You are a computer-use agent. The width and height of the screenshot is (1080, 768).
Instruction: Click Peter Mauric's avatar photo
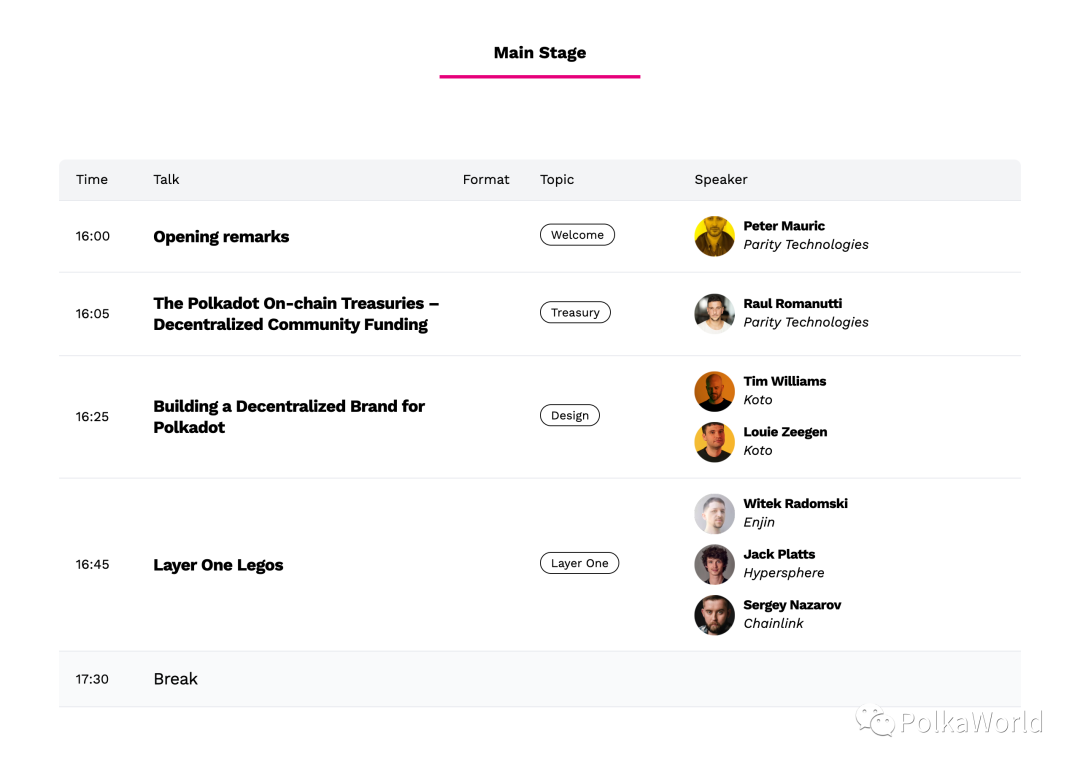[714, 236]
